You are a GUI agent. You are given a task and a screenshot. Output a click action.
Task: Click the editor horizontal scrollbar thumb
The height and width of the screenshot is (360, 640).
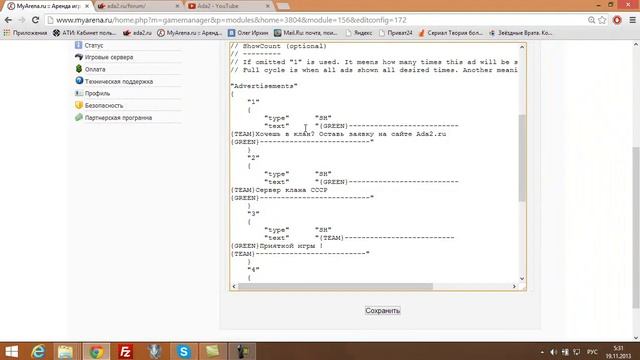click(335, 286)
